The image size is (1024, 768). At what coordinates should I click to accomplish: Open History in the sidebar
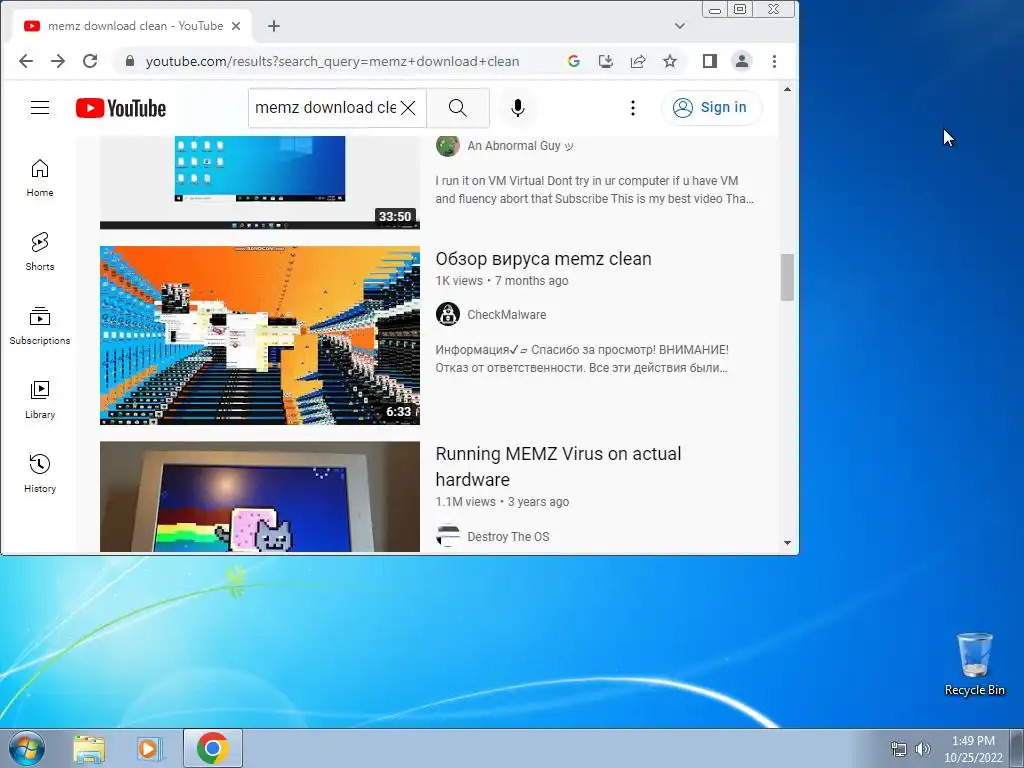pyautogui.click(x=40, y=473)
